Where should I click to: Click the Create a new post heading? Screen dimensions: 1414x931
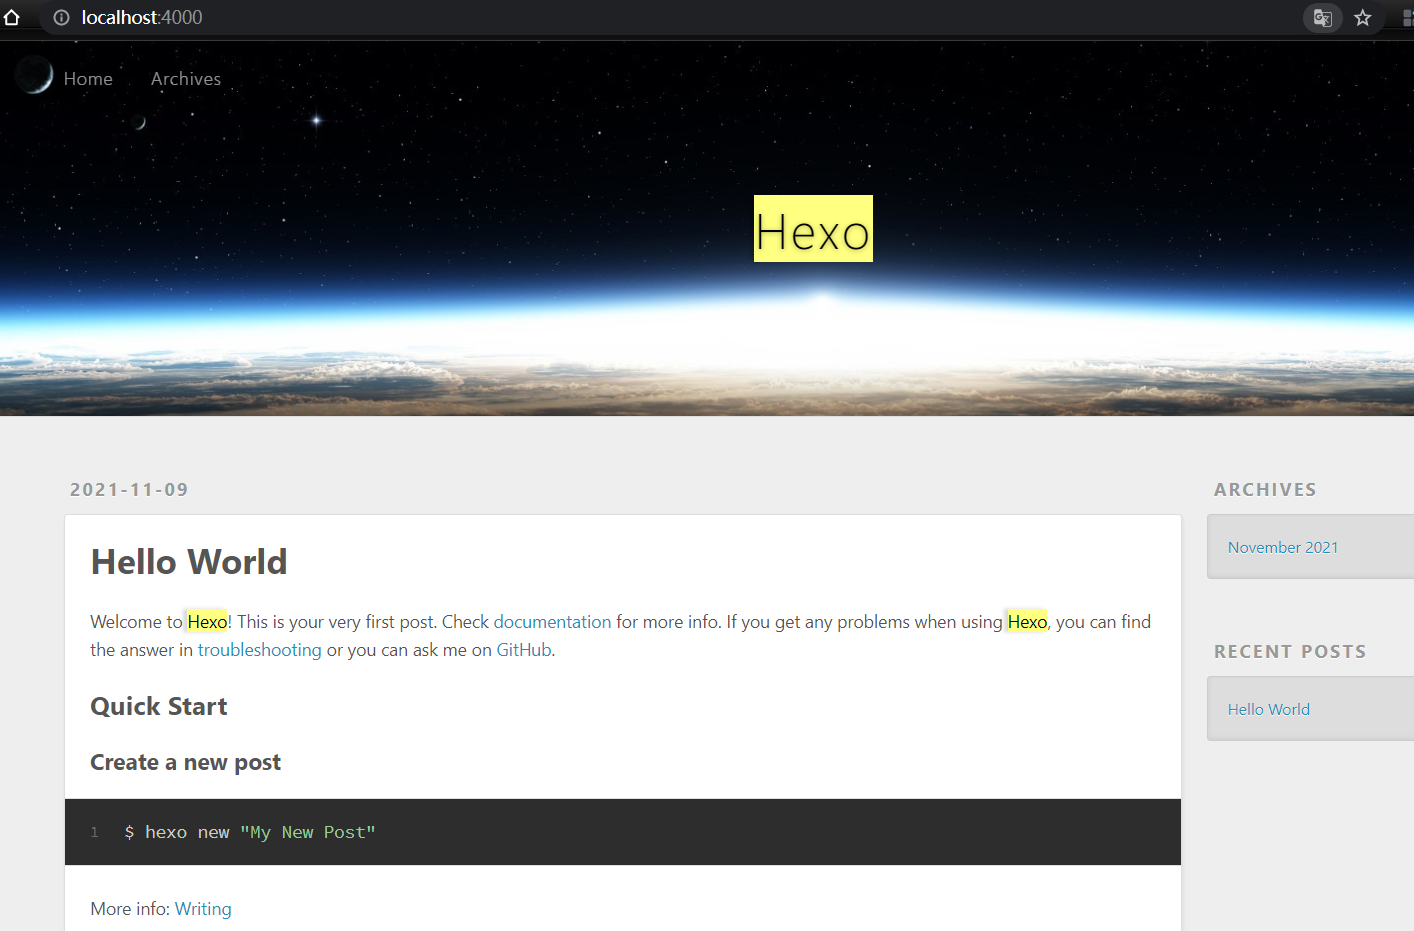[185, 763]
